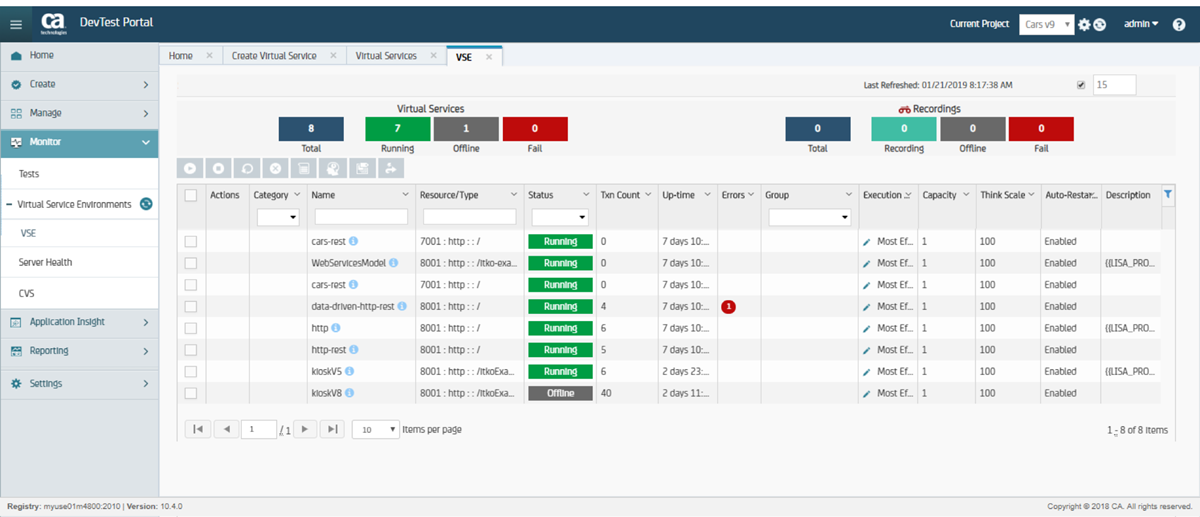Open CVS in the sidebar
Image resolution: width=1200 pixels, height=517 pixels.
click(x=79, y=294)
